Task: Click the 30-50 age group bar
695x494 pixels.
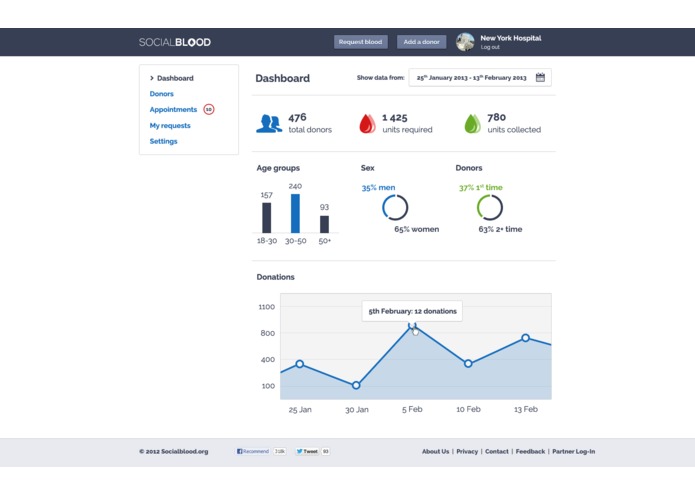Action: click(x=295, y=214)
